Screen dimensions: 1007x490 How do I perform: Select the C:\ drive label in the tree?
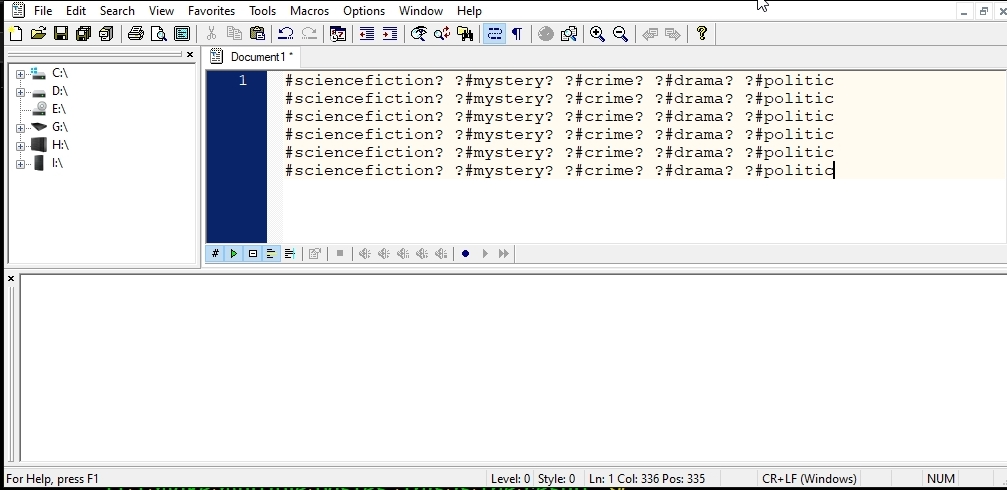(60, 73)
